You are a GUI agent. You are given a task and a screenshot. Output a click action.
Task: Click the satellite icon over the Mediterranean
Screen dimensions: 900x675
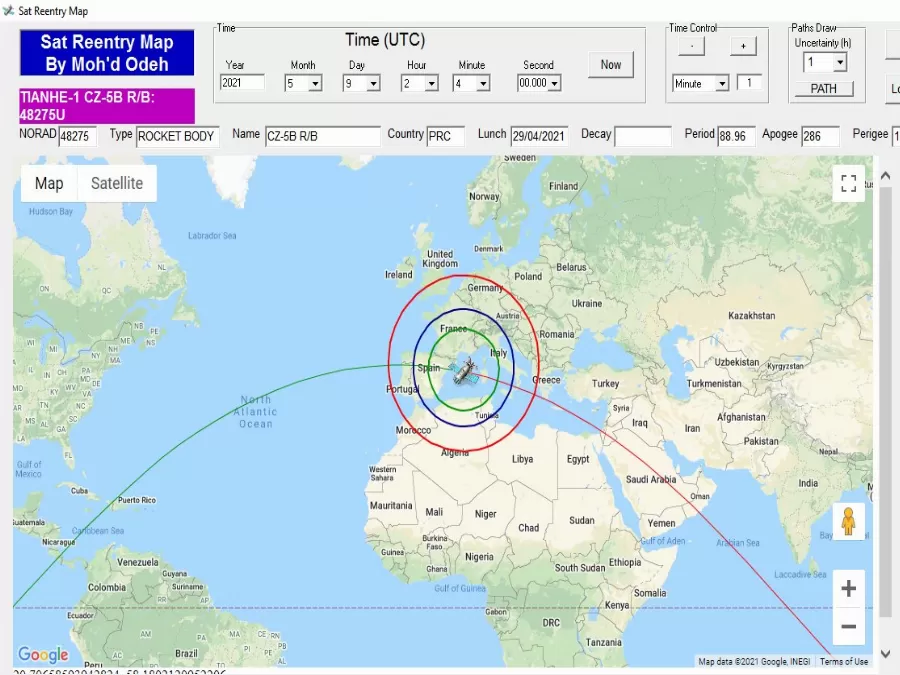pos(464,370)
